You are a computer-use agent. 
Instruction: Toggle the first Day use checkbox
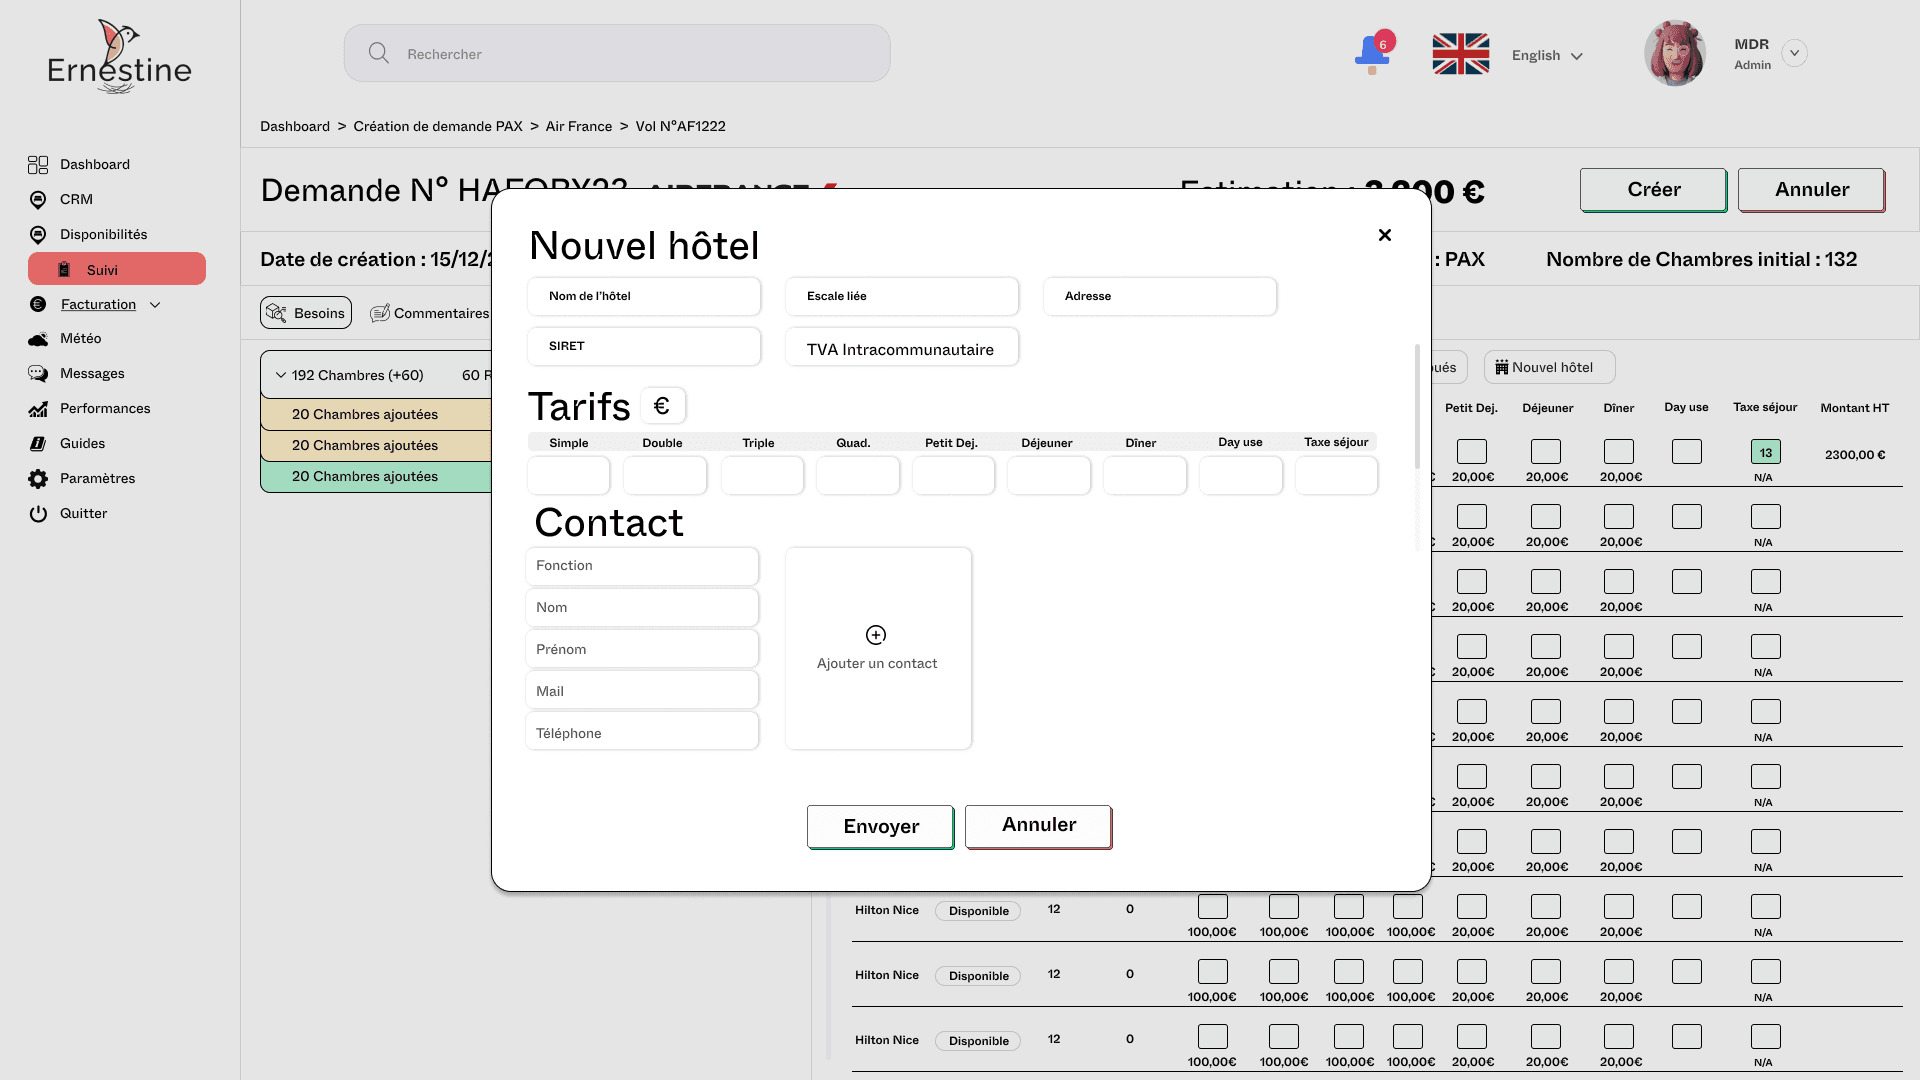1686,452
